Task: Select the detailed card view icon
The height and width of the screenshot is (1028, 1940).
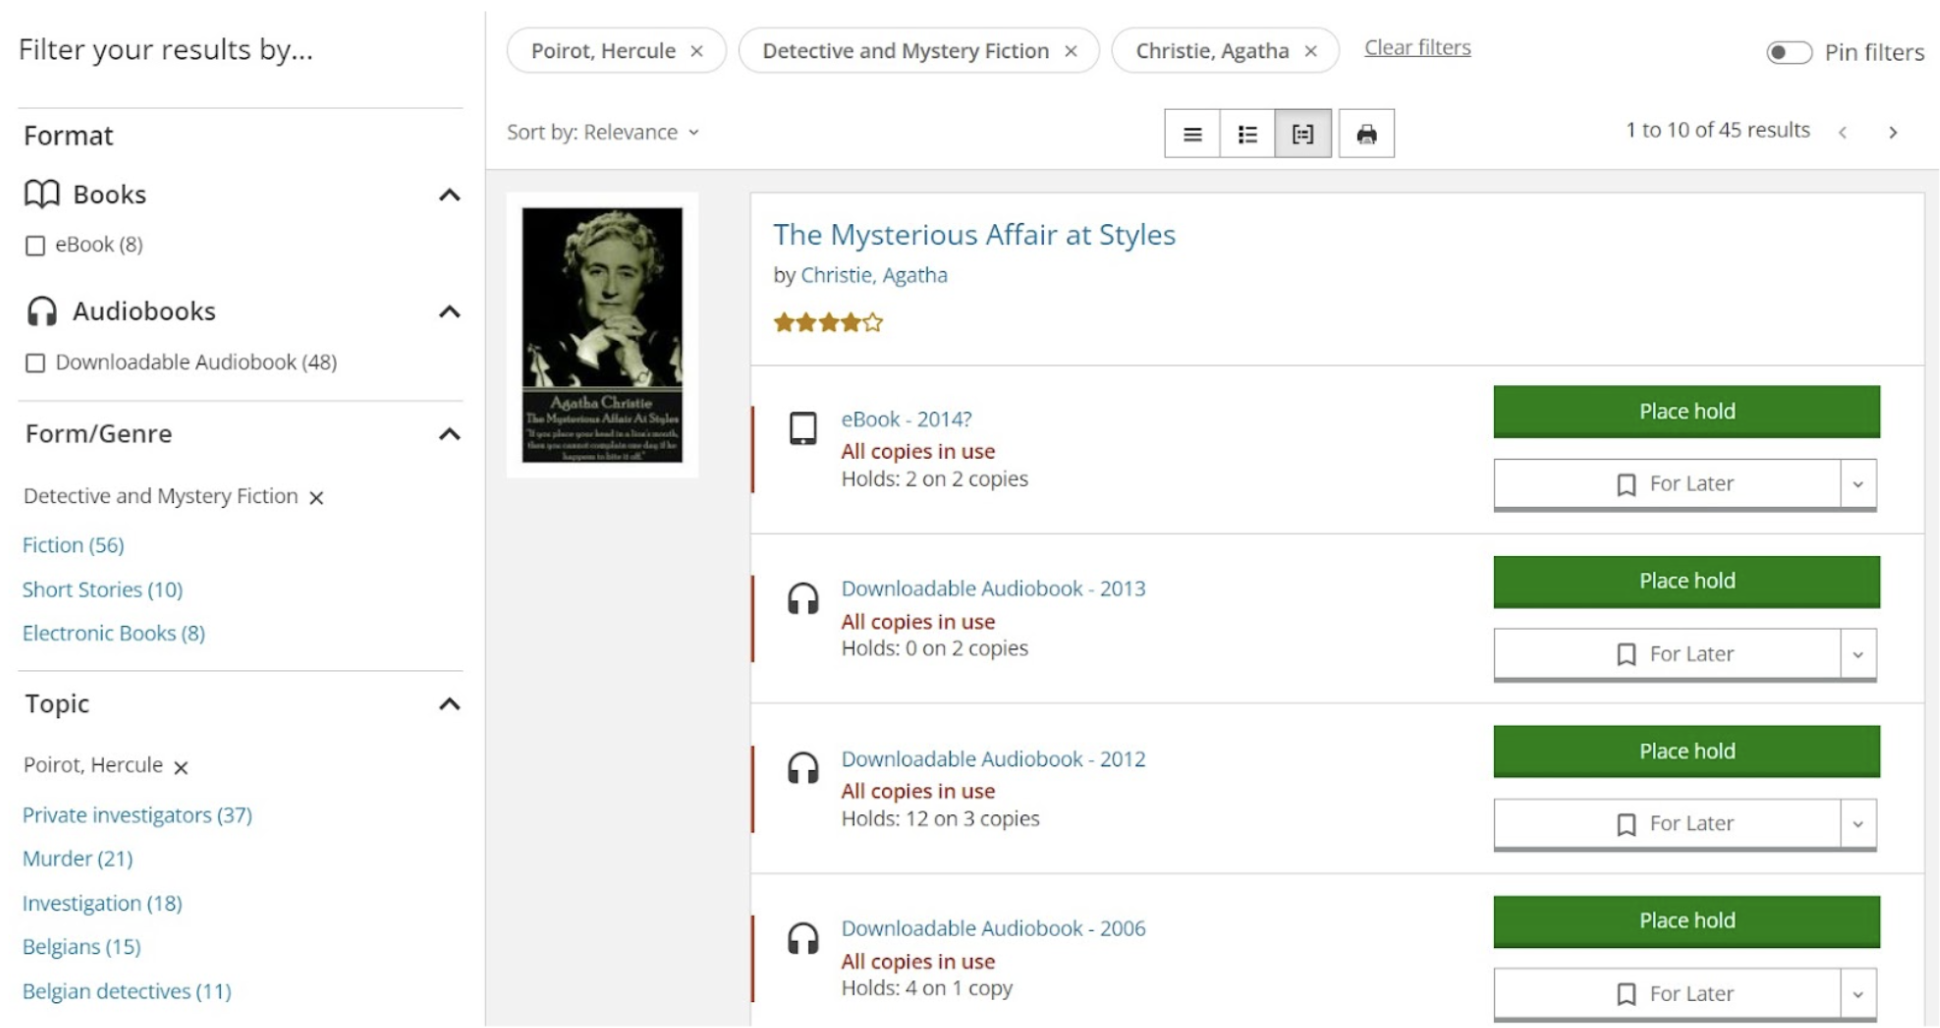Action: click(1301, 132)
